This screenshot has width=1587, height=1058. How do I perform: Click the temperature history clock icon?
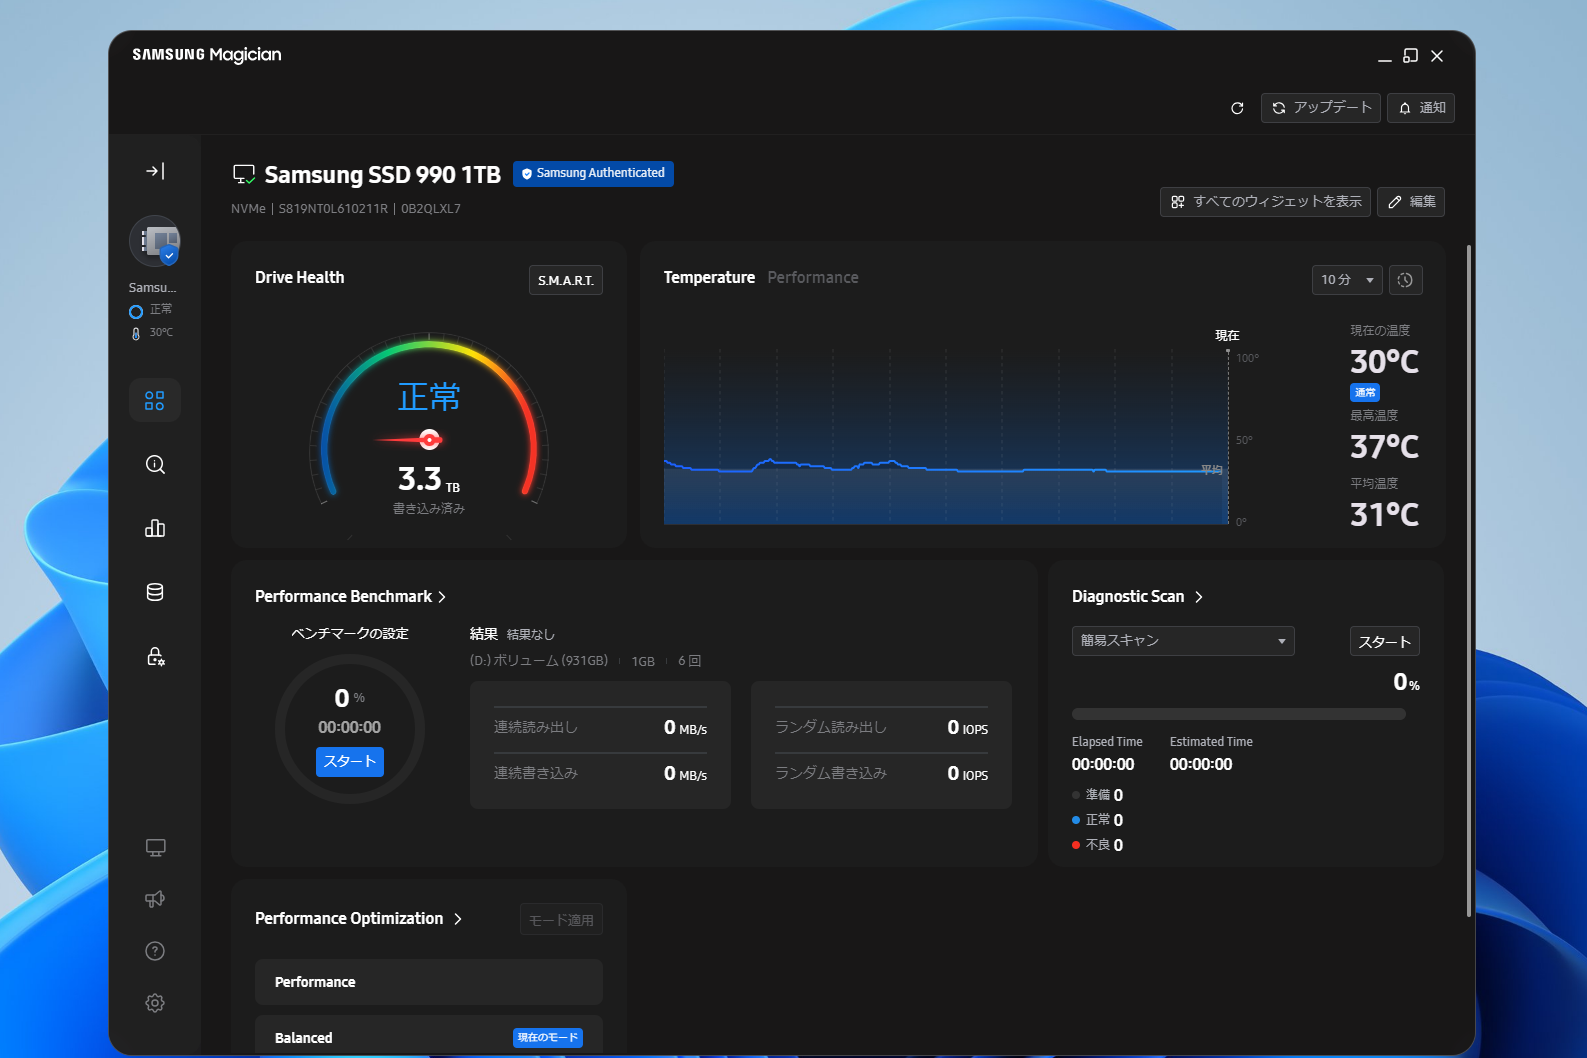pyautogui.click(x=1405, y=280)
